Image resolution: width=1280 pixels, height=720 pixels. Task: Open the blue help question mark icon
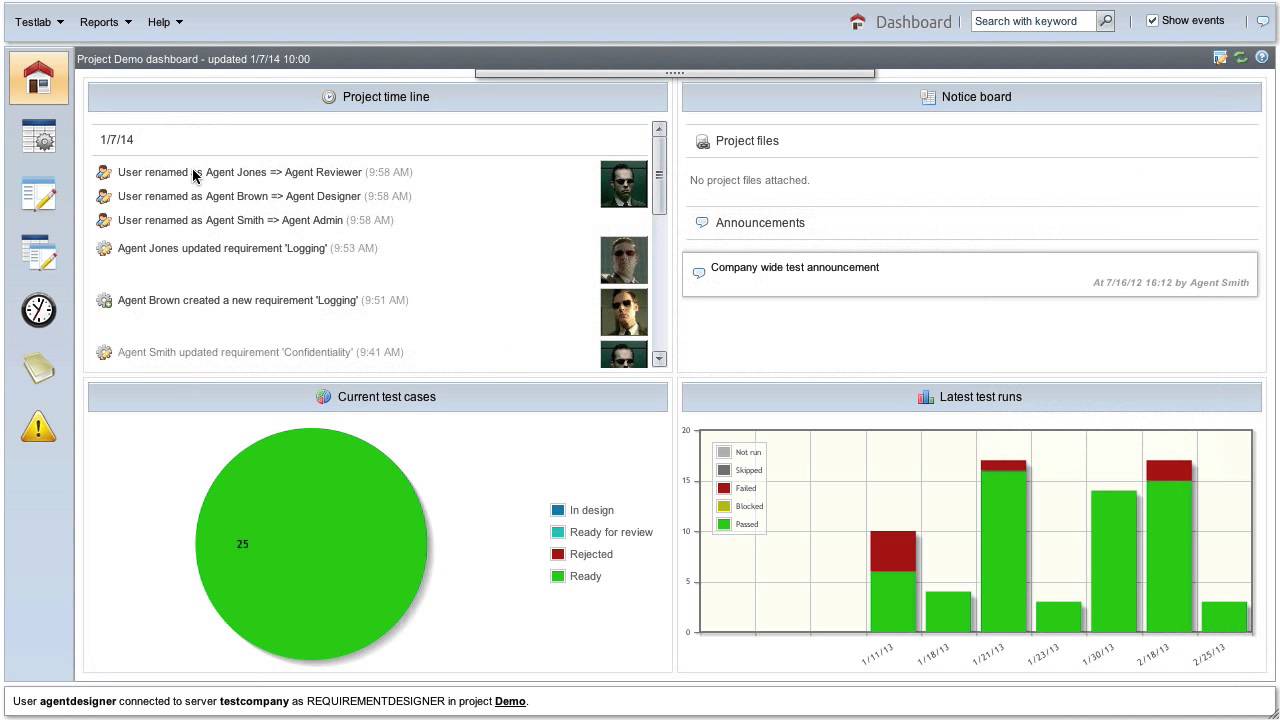point(1262,58)
